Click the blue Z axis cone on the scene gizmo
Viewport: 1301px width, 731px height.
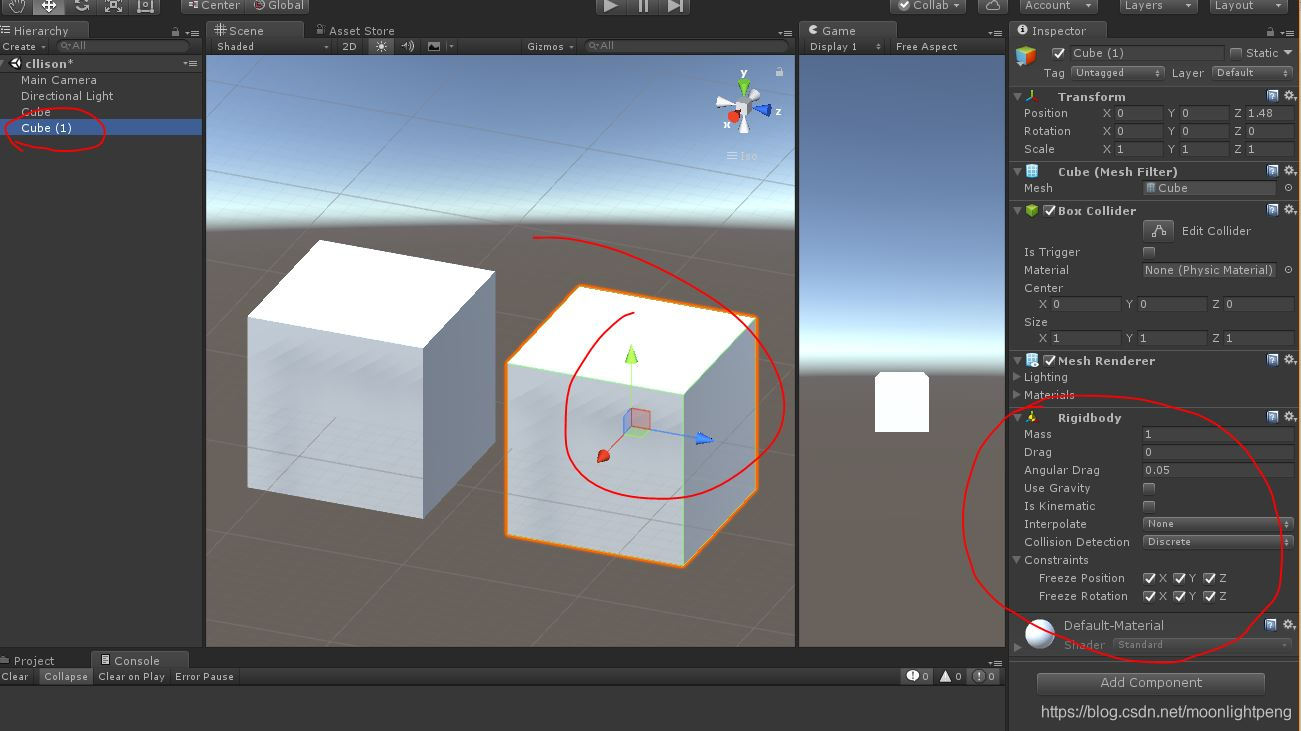click(x=764, y=110)
